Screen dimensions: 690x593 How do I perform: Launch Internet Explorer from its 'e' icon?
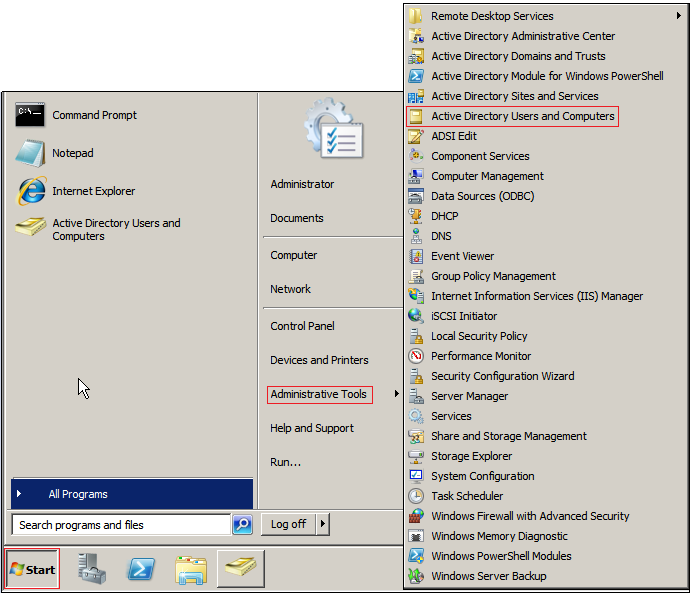click(x=31, y=191)
